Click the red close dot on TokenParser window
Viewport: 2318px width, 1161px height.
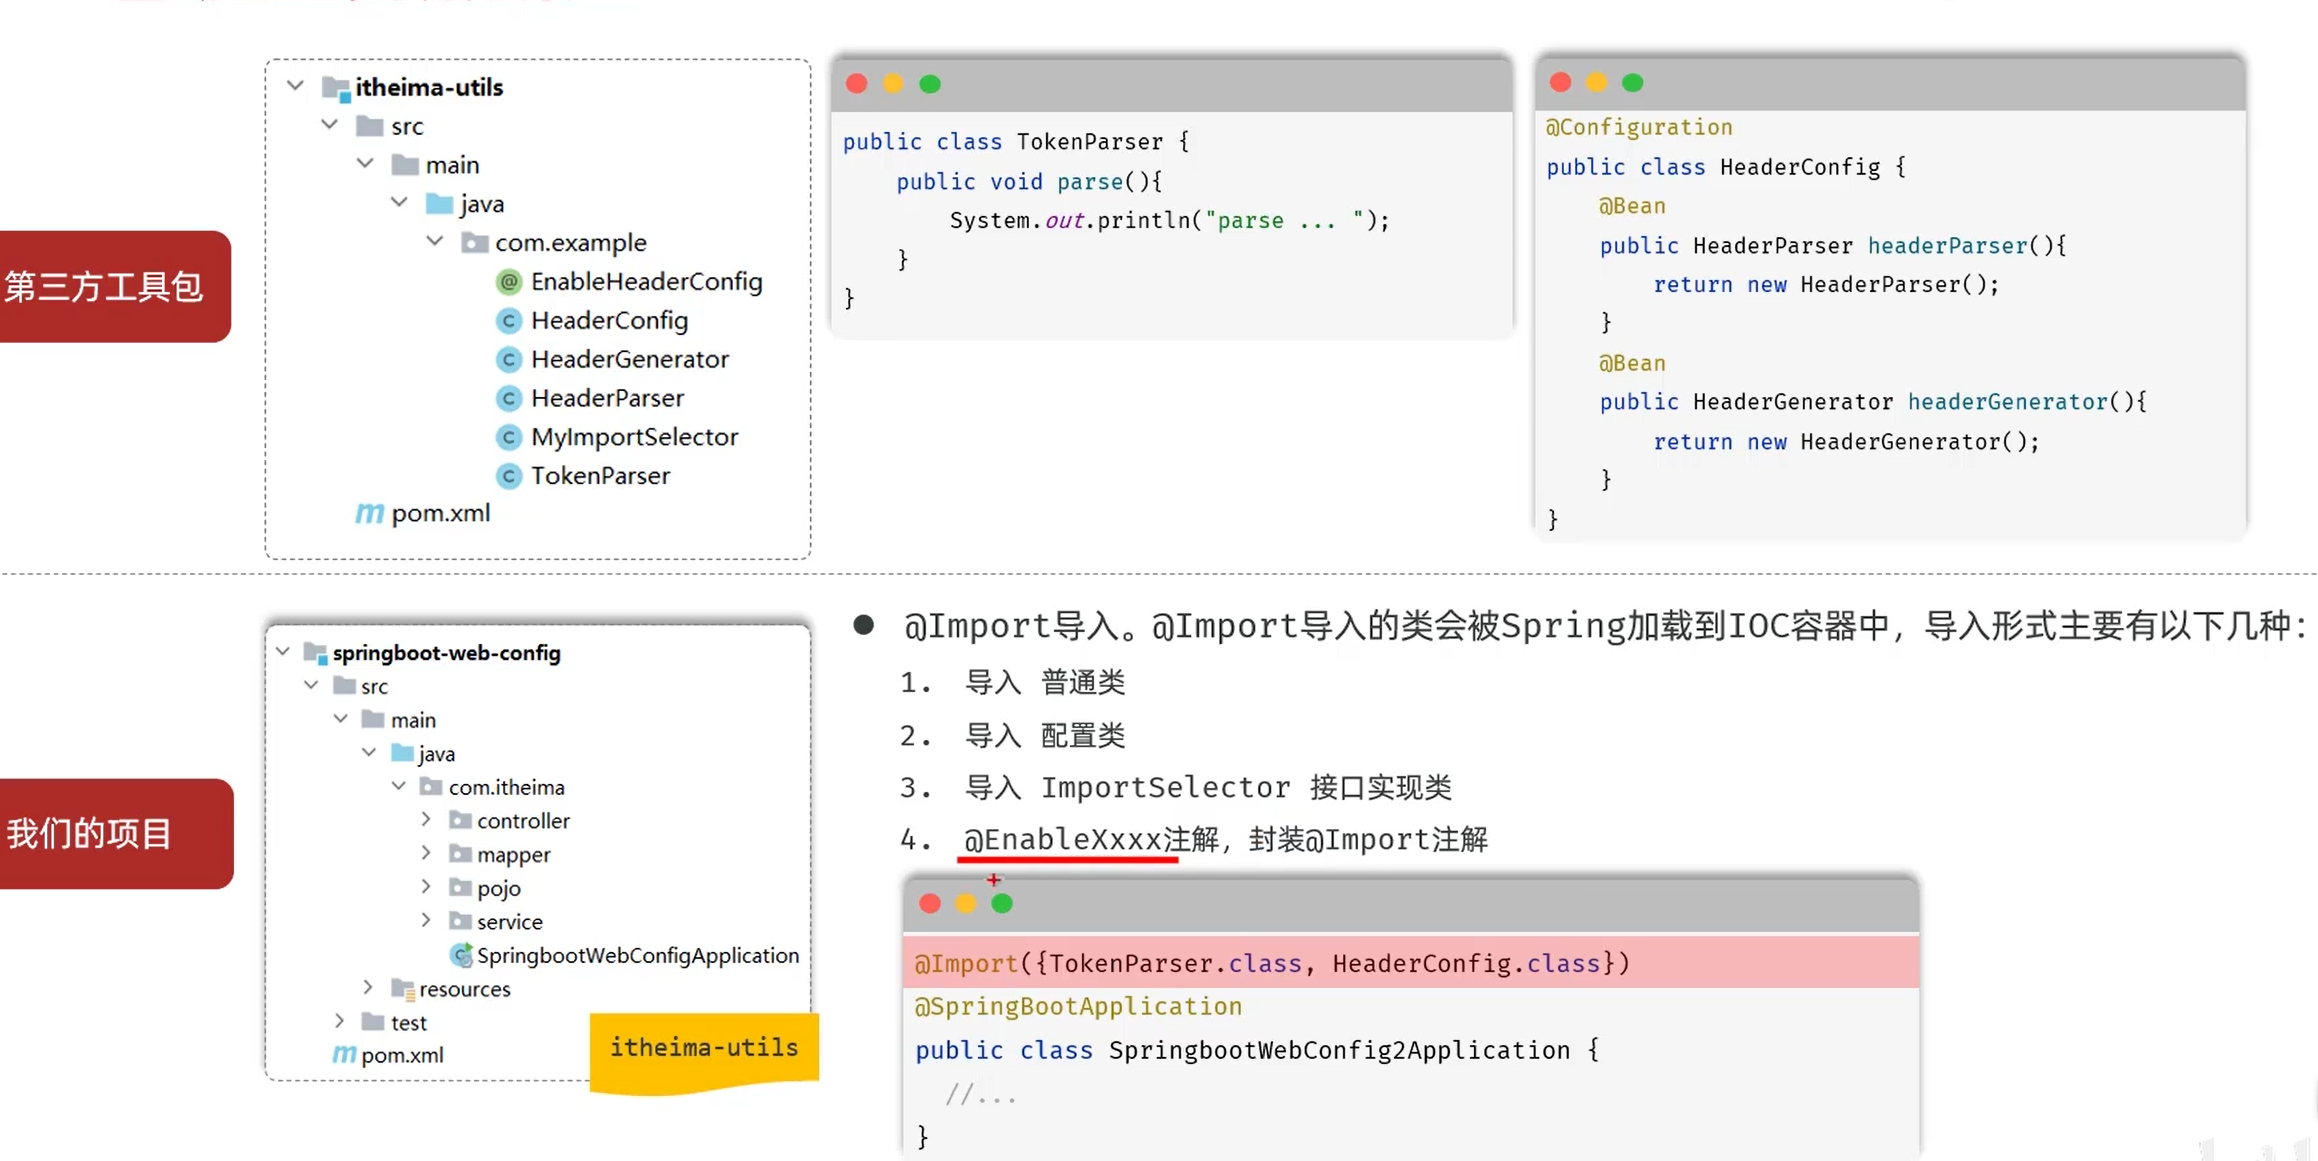coord(856,83)
